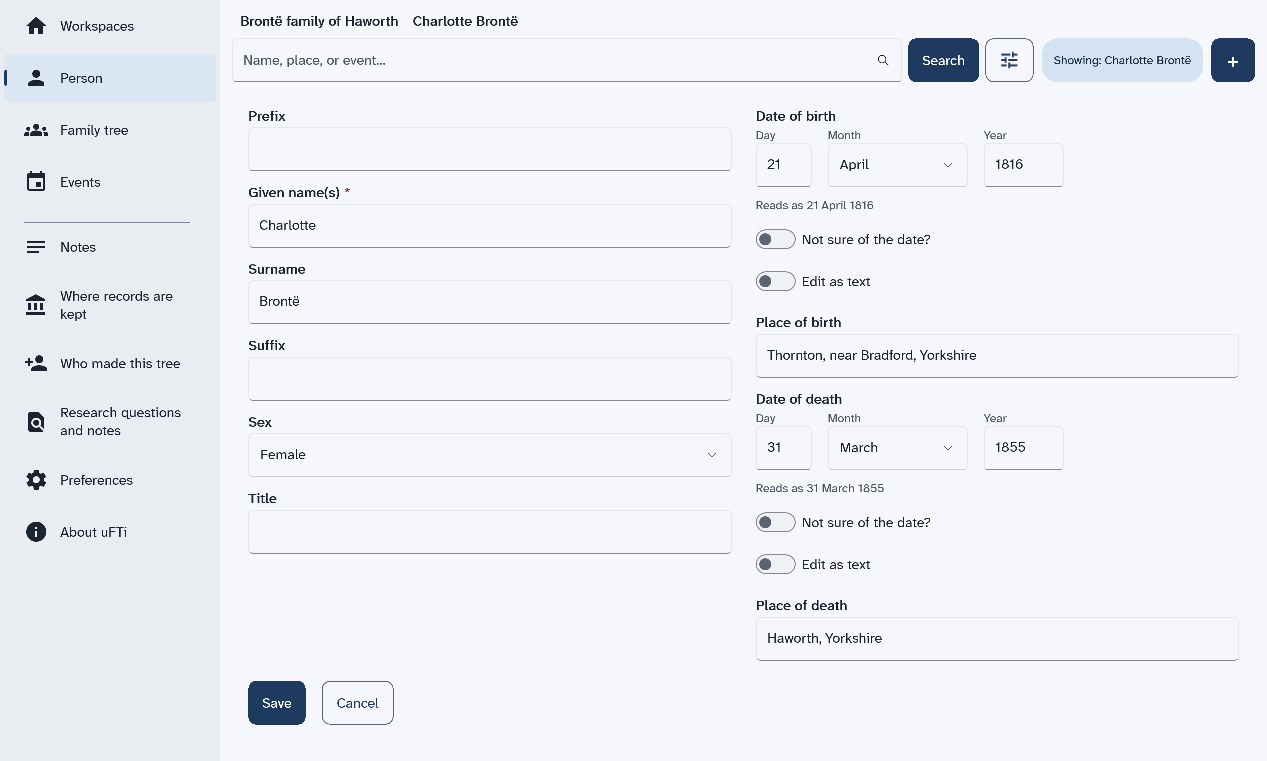This screenshot has width=1267, height=761.
Task: Click the name, place, or event search box
Action: 567,60
